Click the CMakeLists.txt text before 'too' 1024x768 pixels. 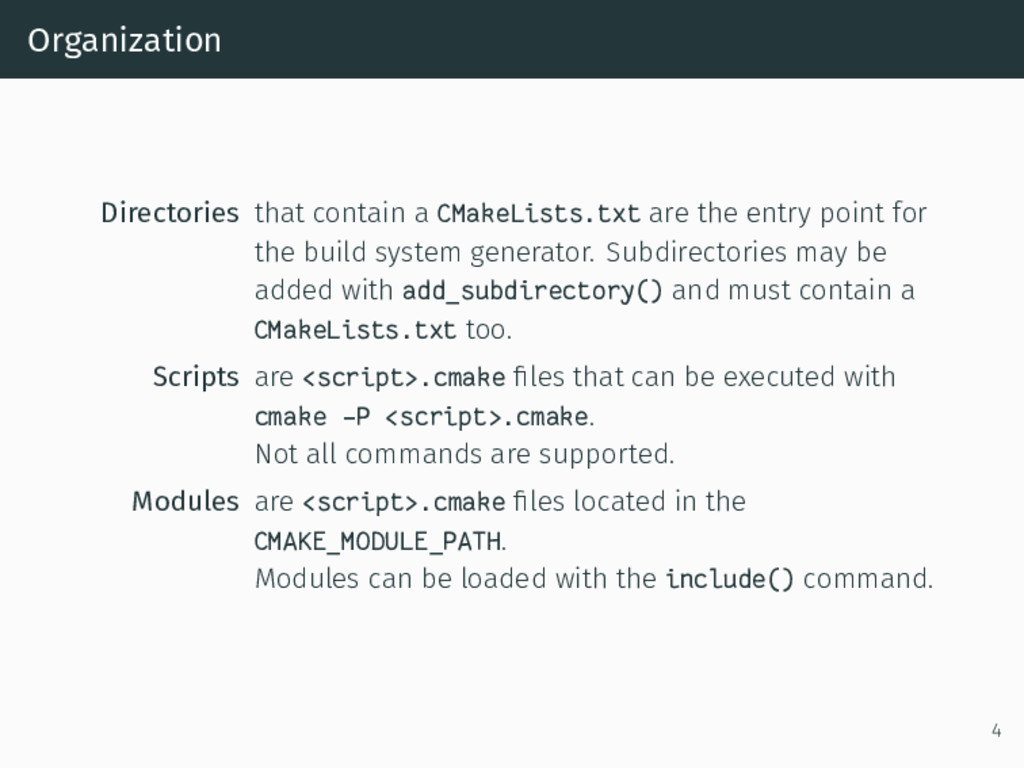[355, 330]
